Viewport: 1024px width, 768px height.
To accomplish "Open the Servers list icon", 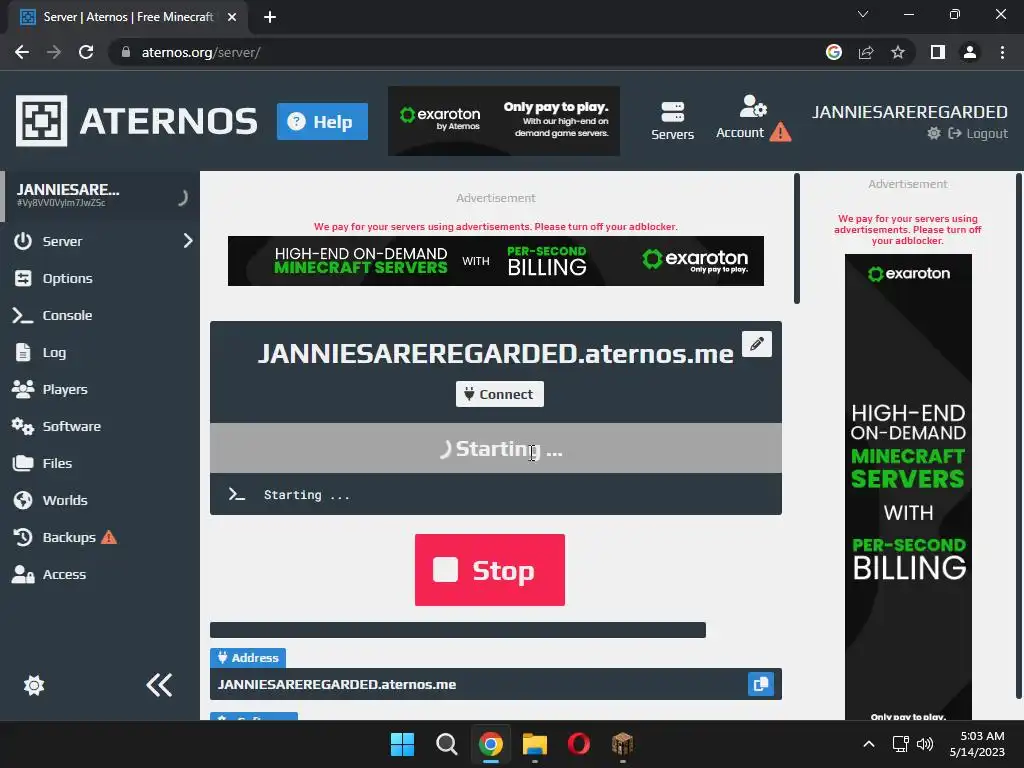I will click(672, 121).
